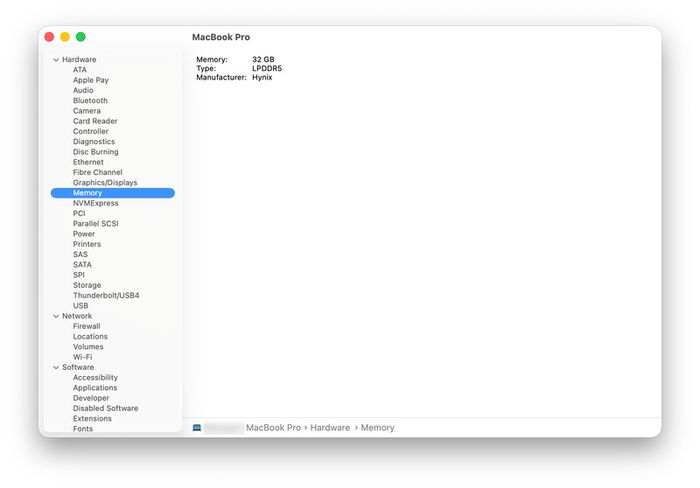Viewport: 700px width, 488px height.
Task: Select Locations under Network
Action: tap(90, 337)
